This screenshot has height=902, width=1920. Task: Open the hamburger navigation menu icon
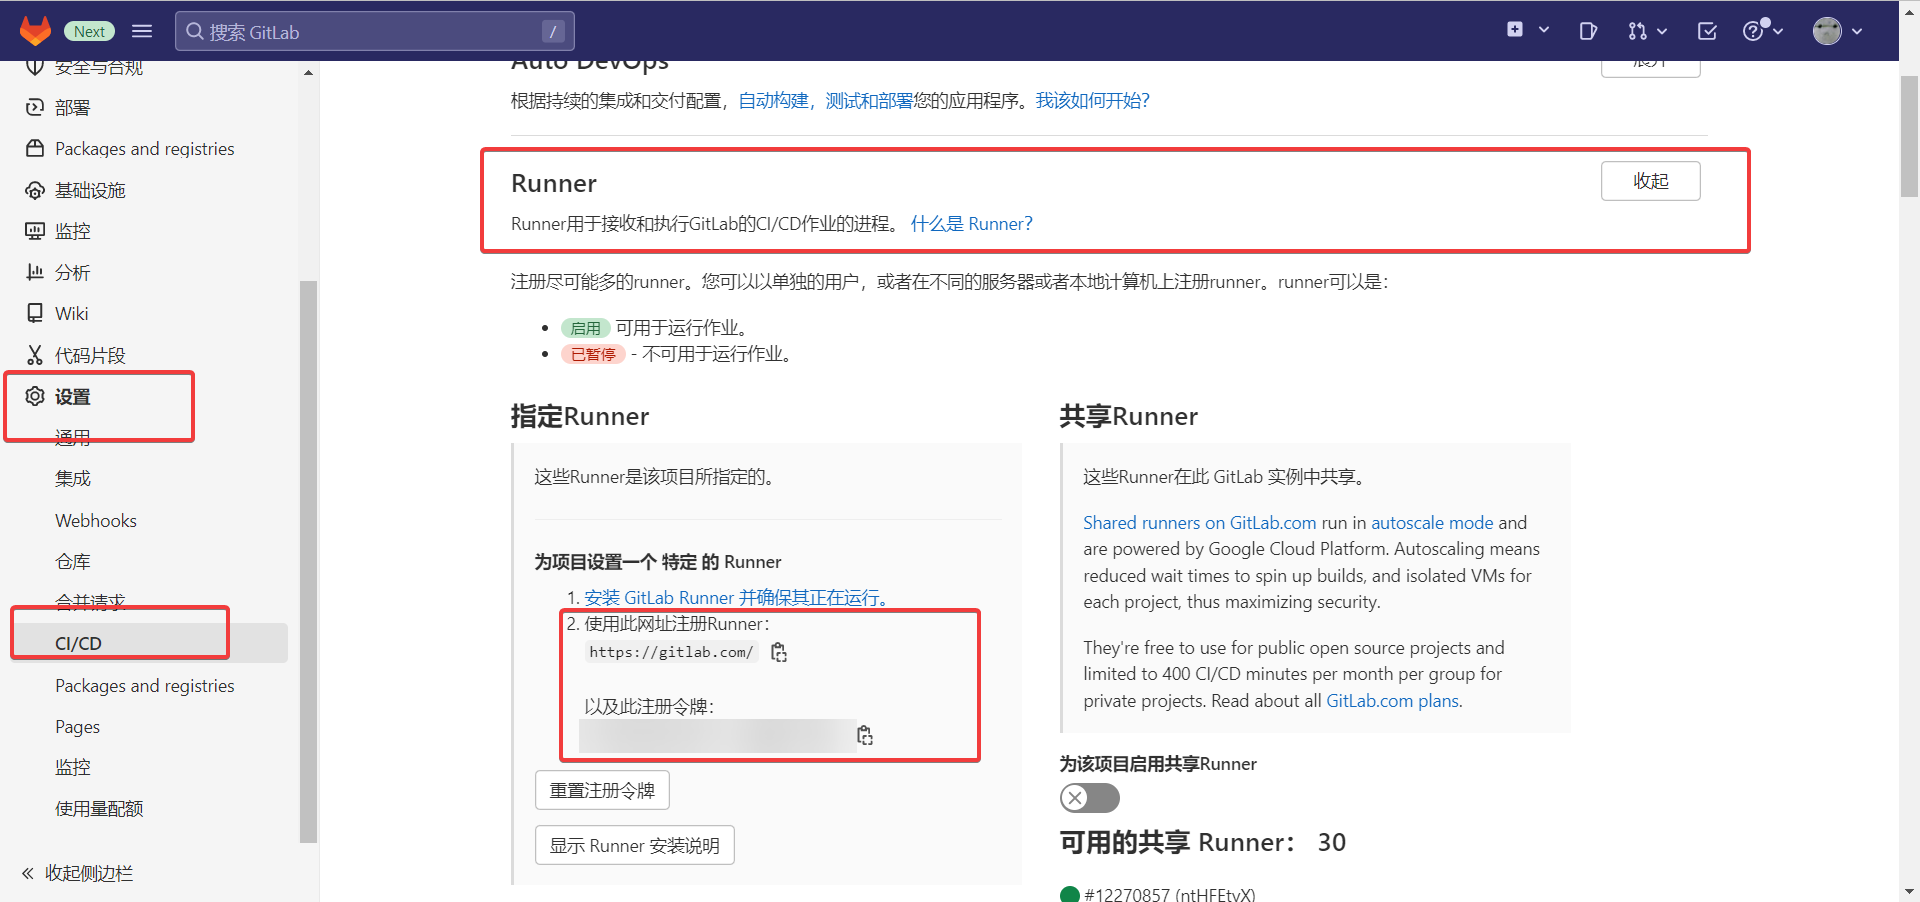tap(142, 31)
